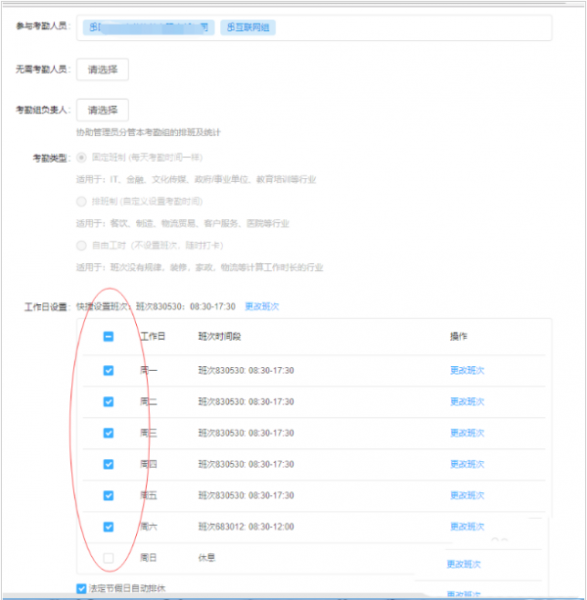The width and height of the screenshot is (587, 600).
Task: Check the 周日 workday checkbox
Action: click(108, 558)
